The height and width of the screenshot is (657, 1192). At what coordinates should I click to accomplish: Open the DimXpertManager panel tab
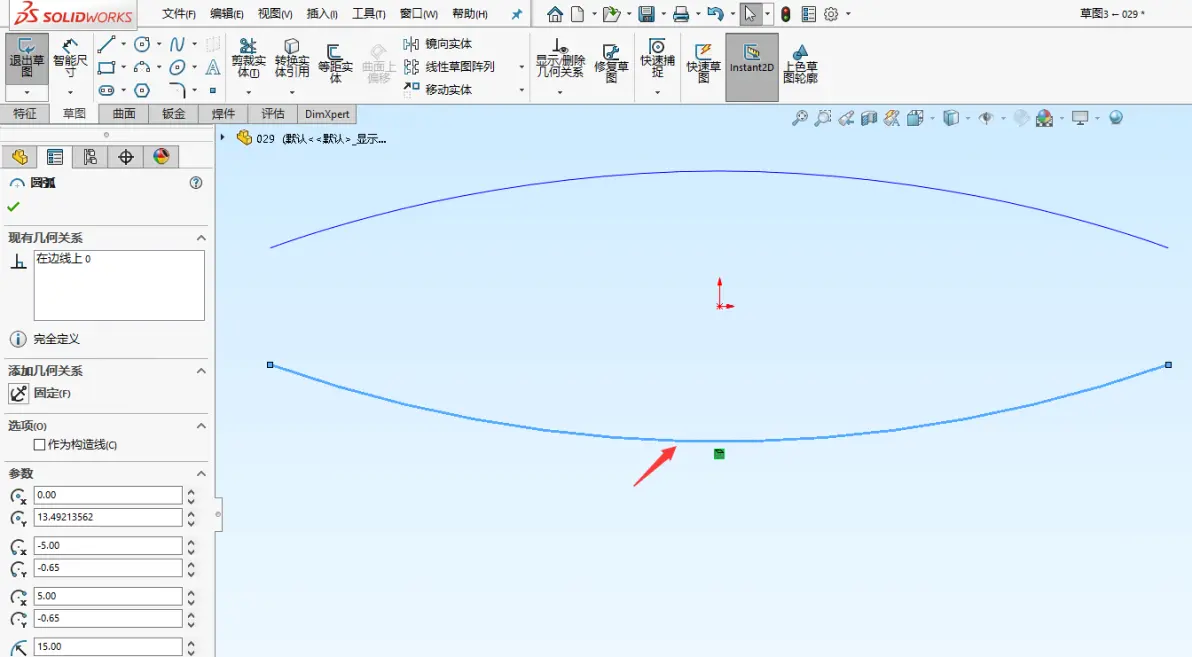(x=125, y=157)
